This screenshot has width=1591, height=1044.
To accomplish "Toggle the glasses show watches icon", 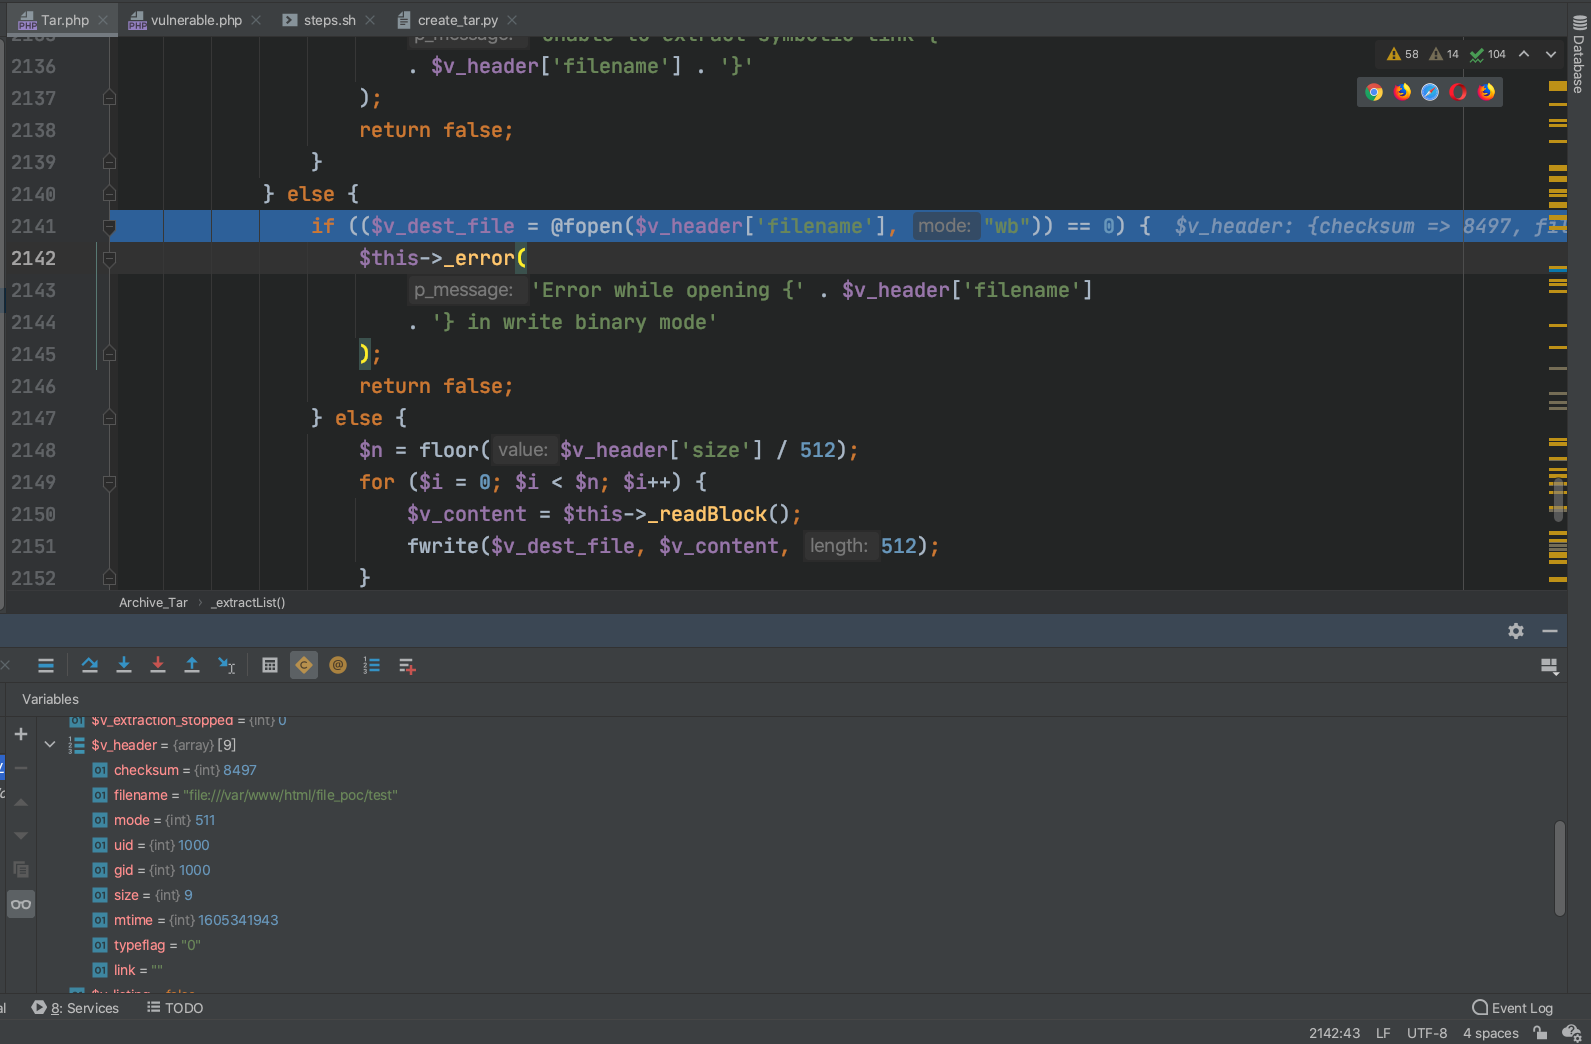I will (x=21, y=904).
